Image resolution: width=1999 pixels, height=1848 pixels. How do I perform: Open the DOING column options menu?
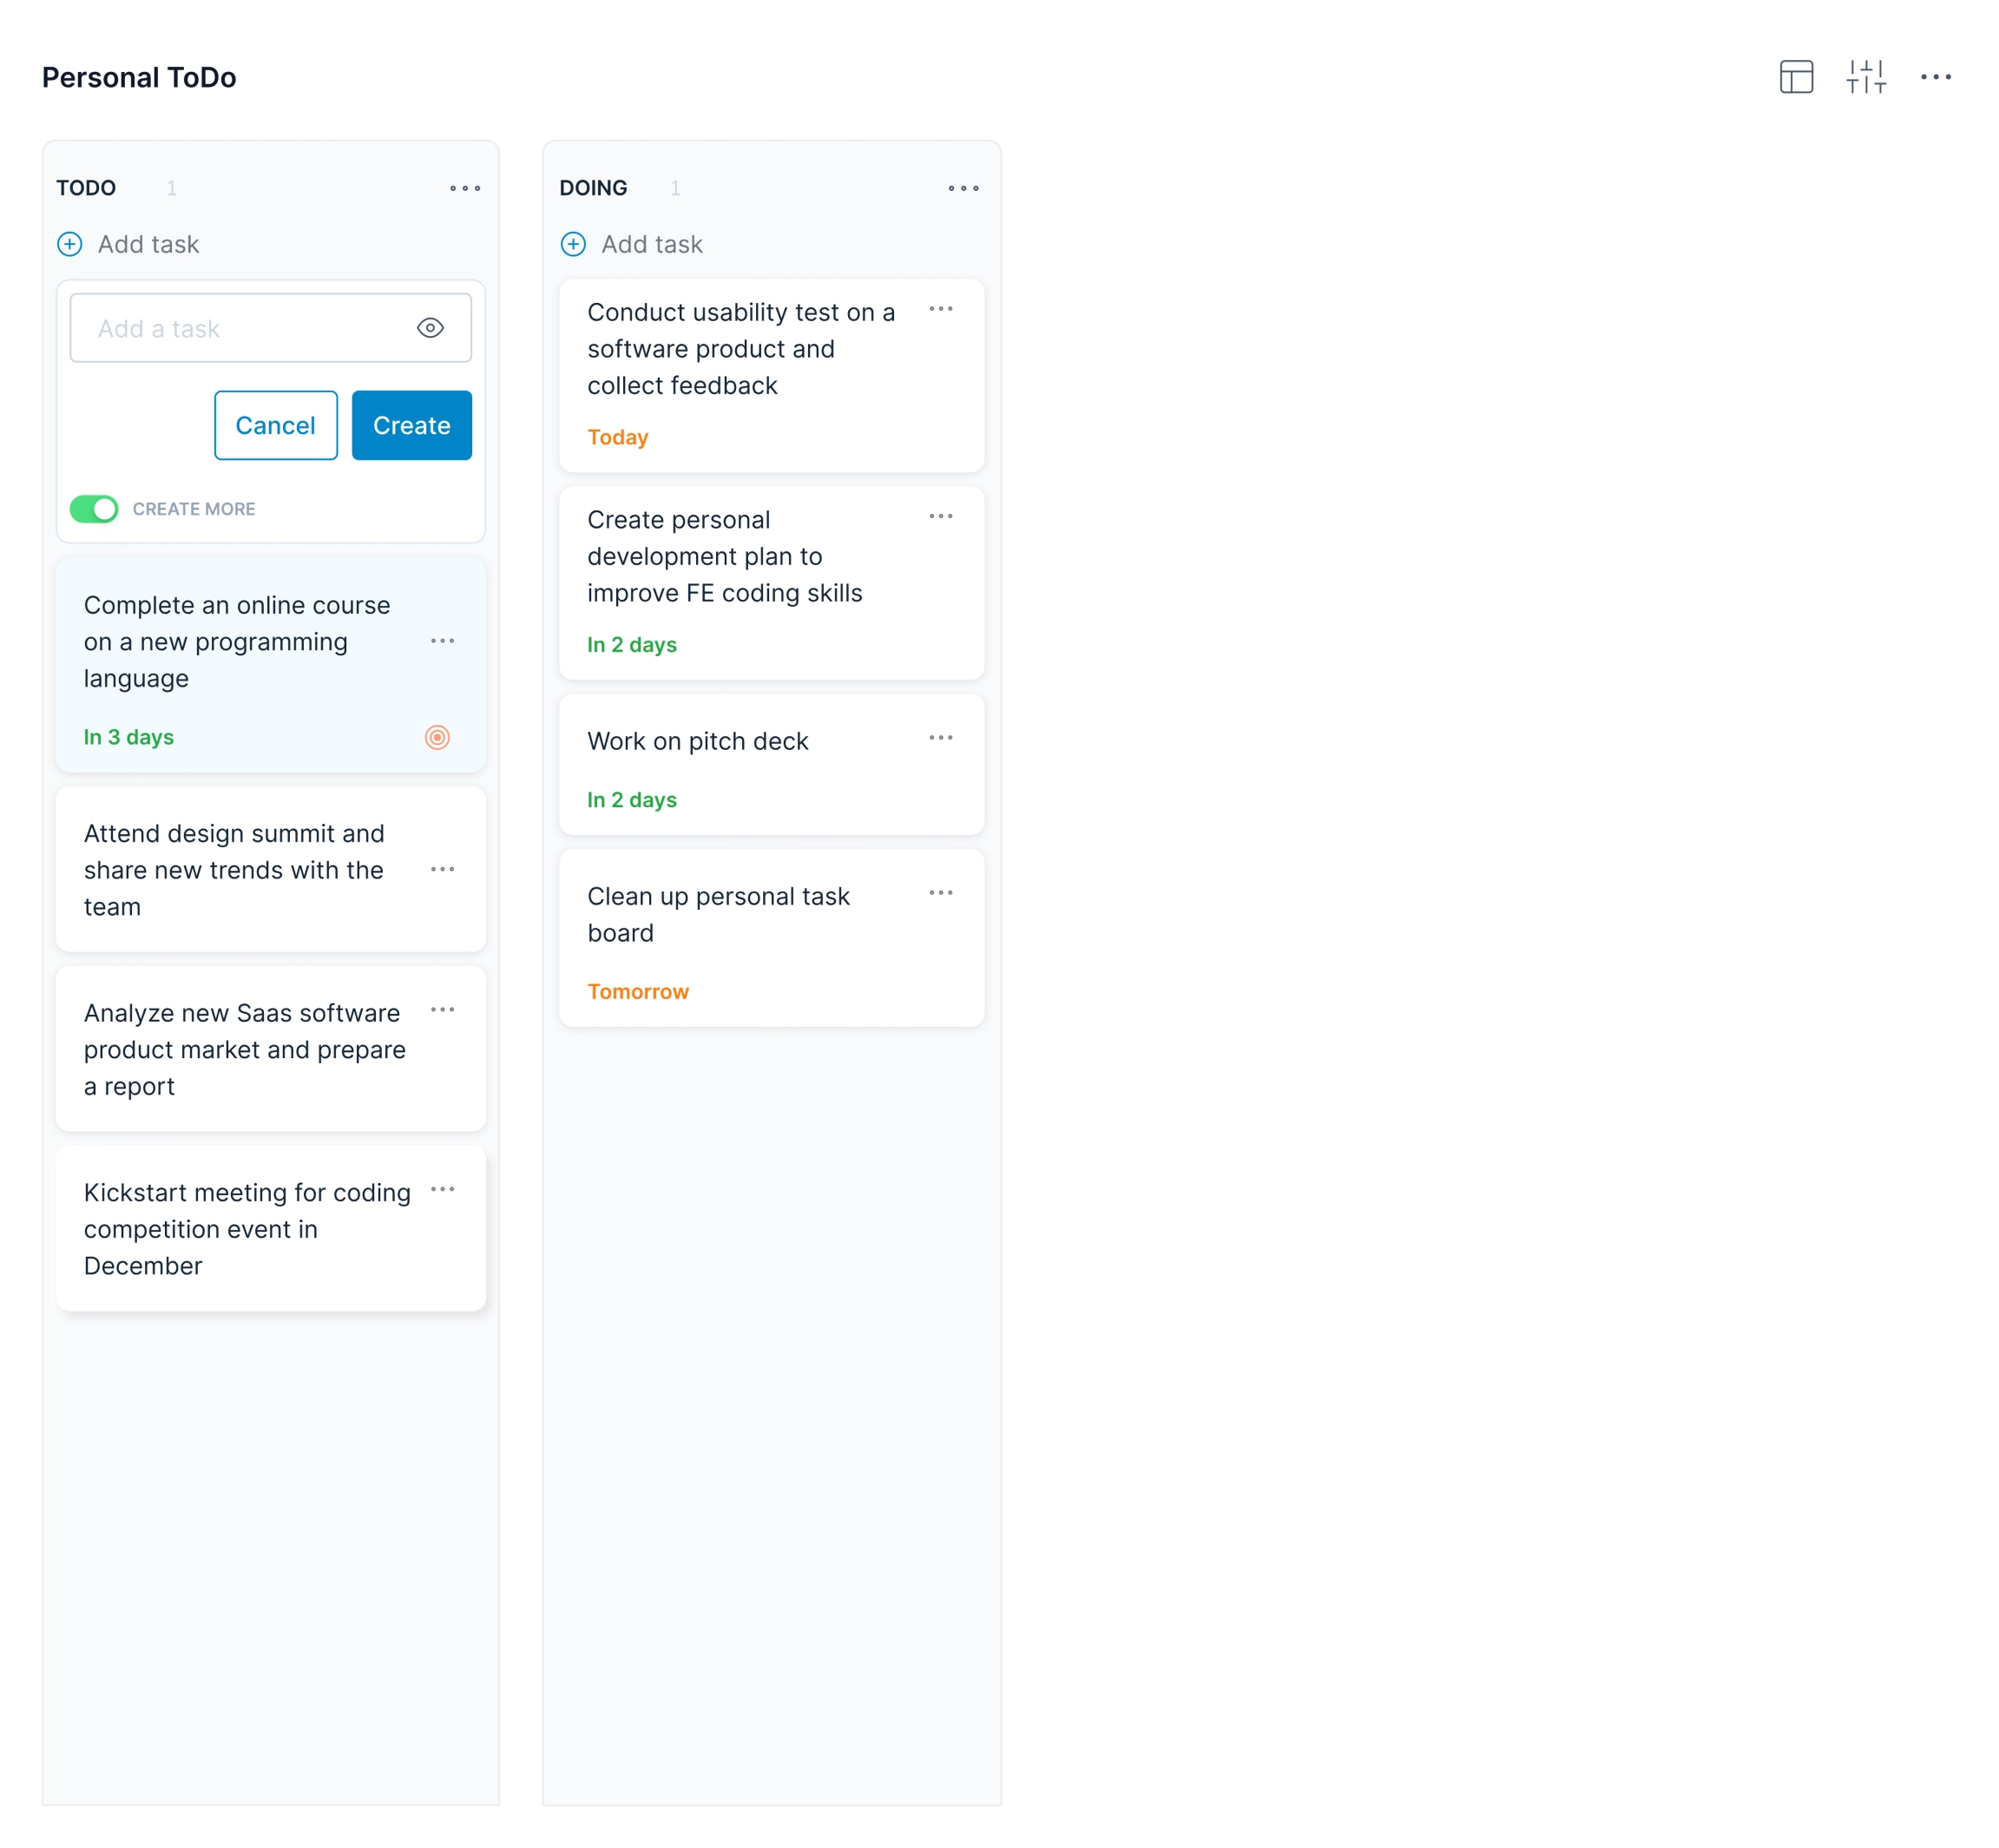click(x=963, y=188)
